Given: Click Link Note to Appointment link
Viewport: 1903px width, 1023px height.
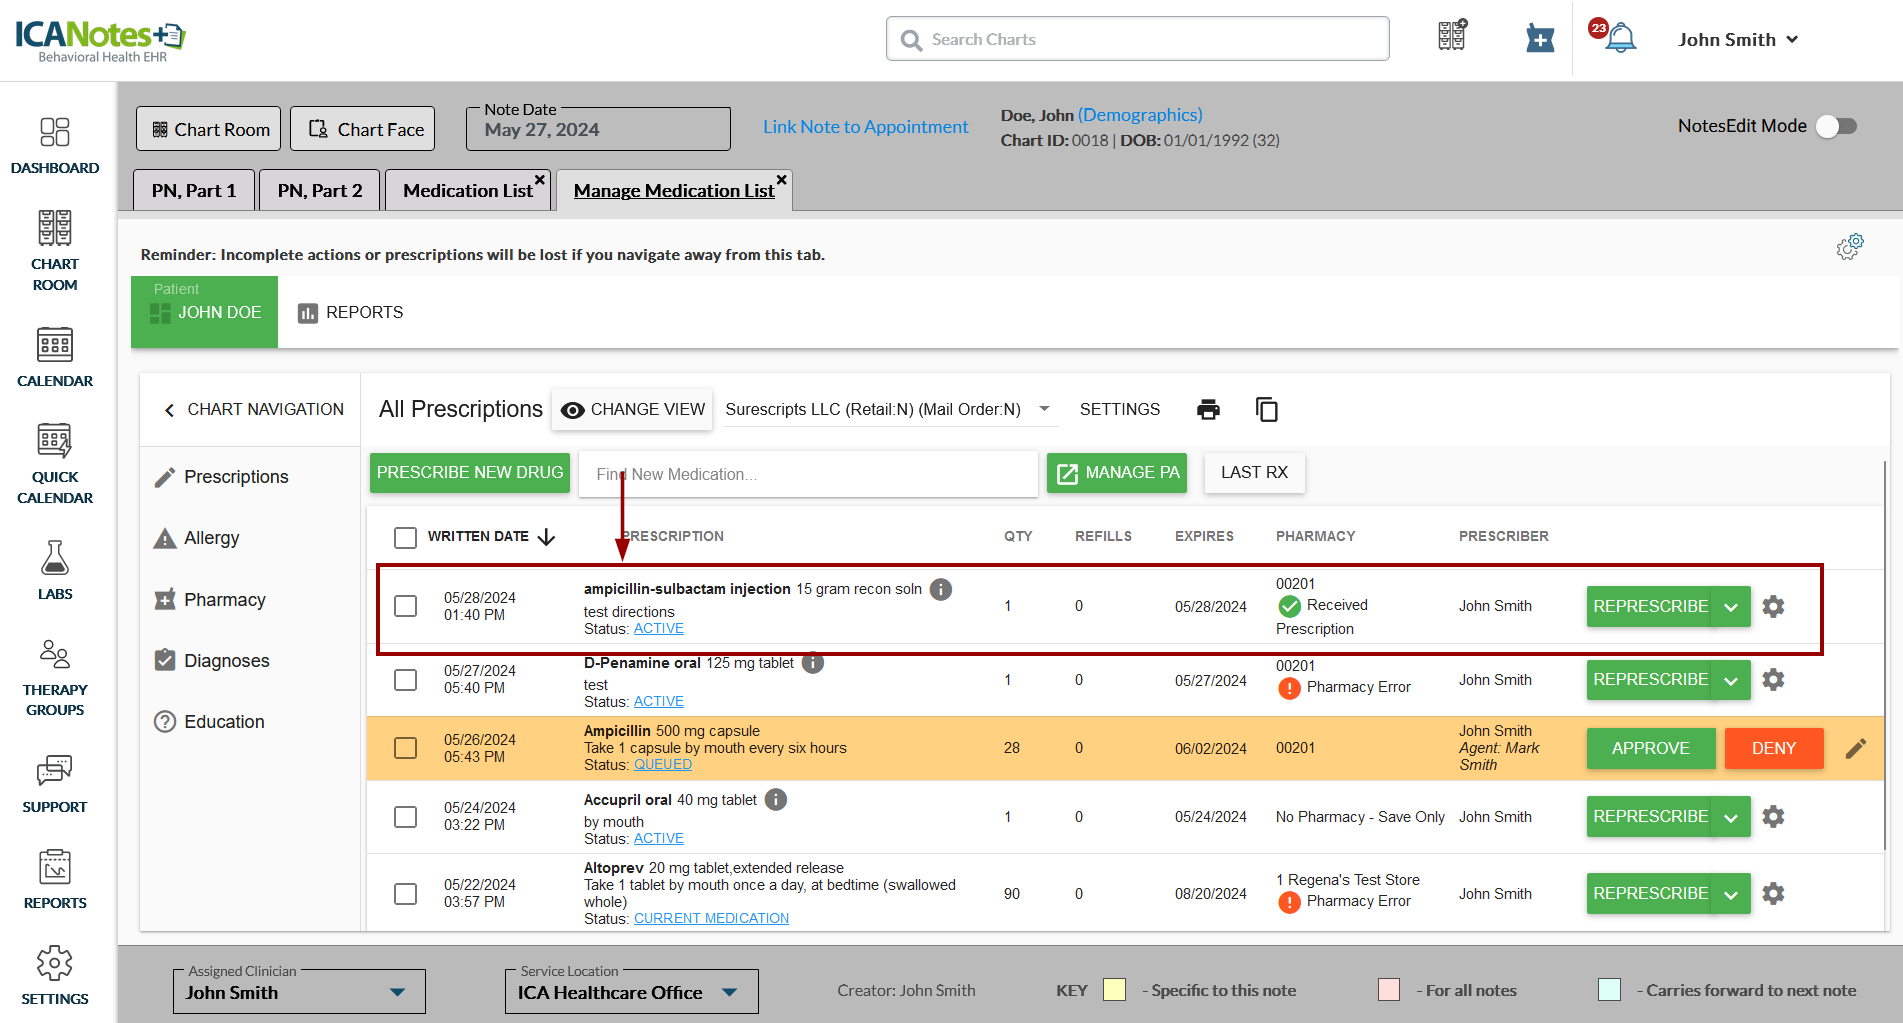Looking at the screenshot, I should click(x=865, y=127).
